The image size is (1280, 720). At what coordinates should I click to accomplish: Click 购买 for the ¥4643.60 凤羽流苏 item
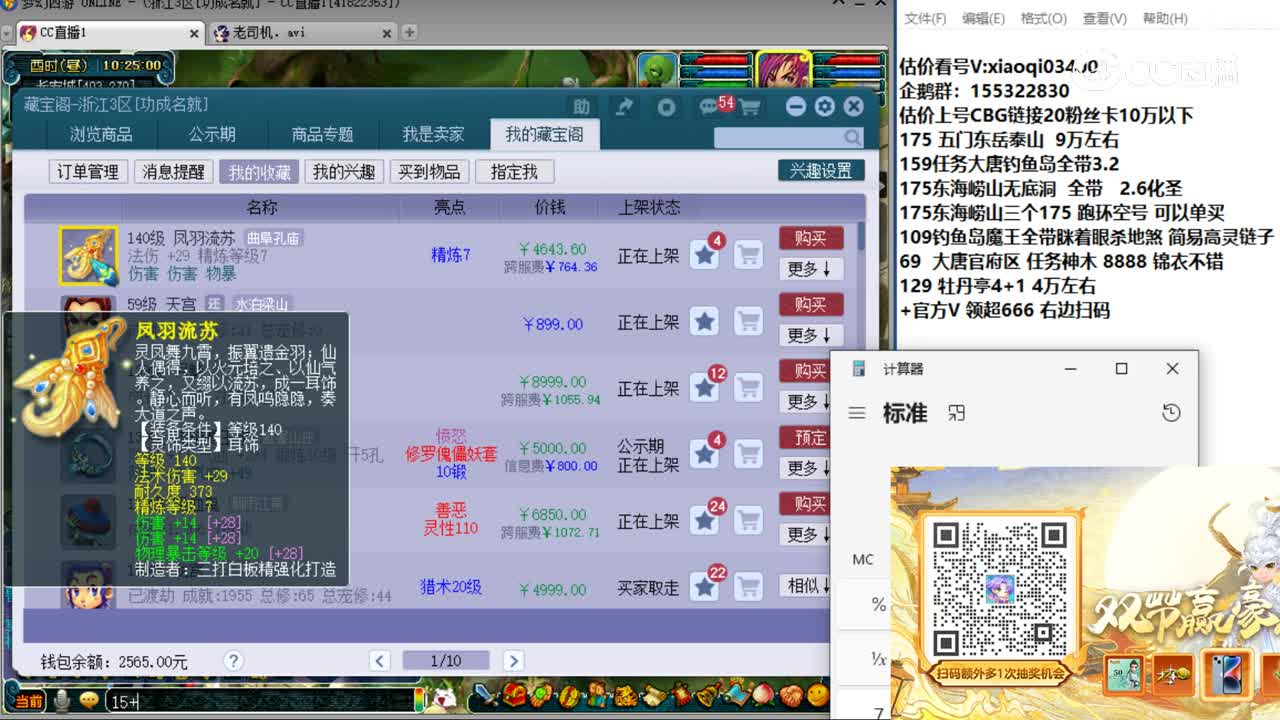[811, 238]
